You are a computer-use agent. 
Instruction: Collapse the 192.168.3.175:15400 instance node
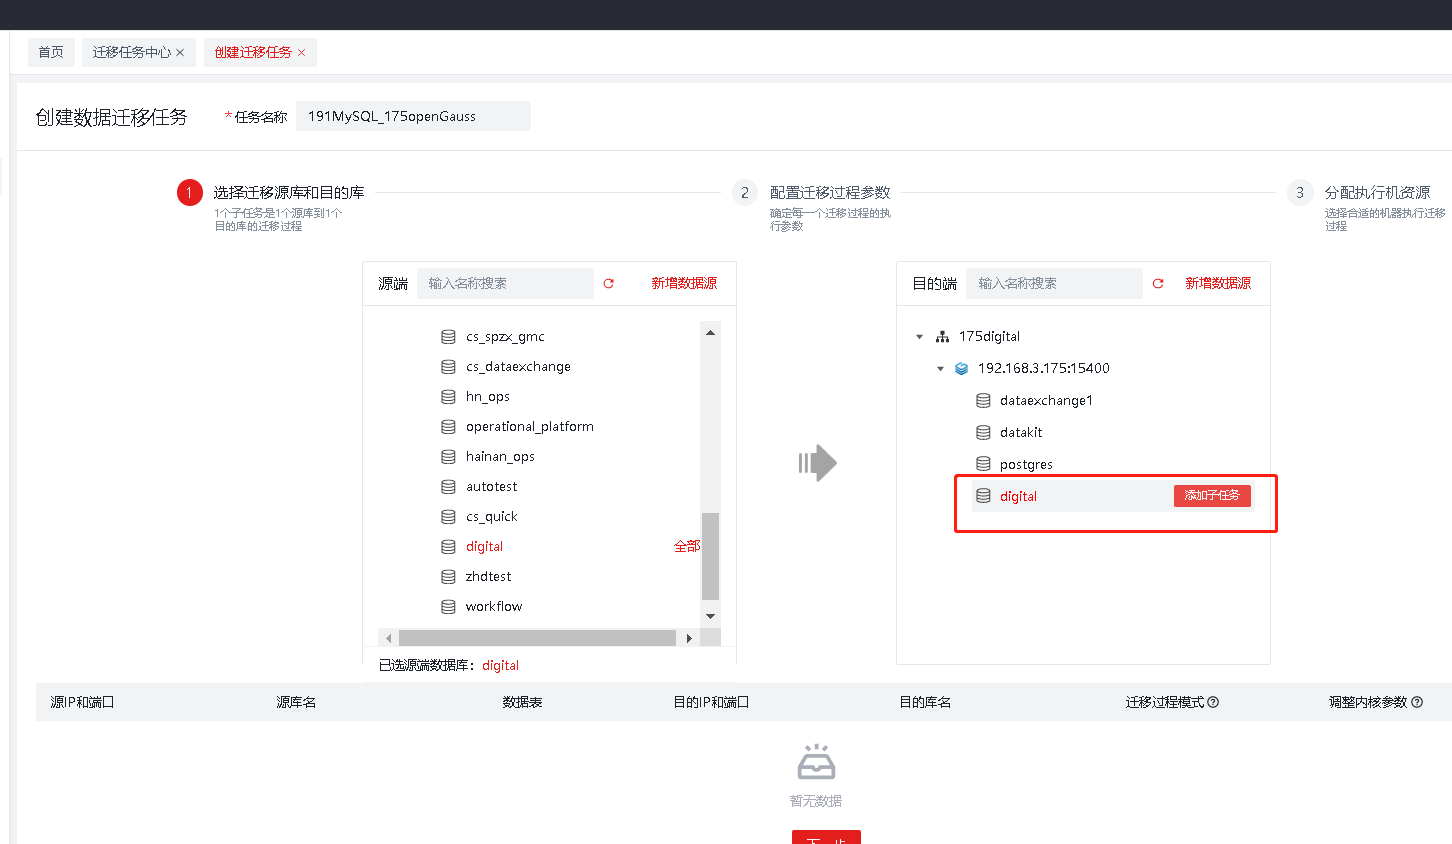(940, 369)
